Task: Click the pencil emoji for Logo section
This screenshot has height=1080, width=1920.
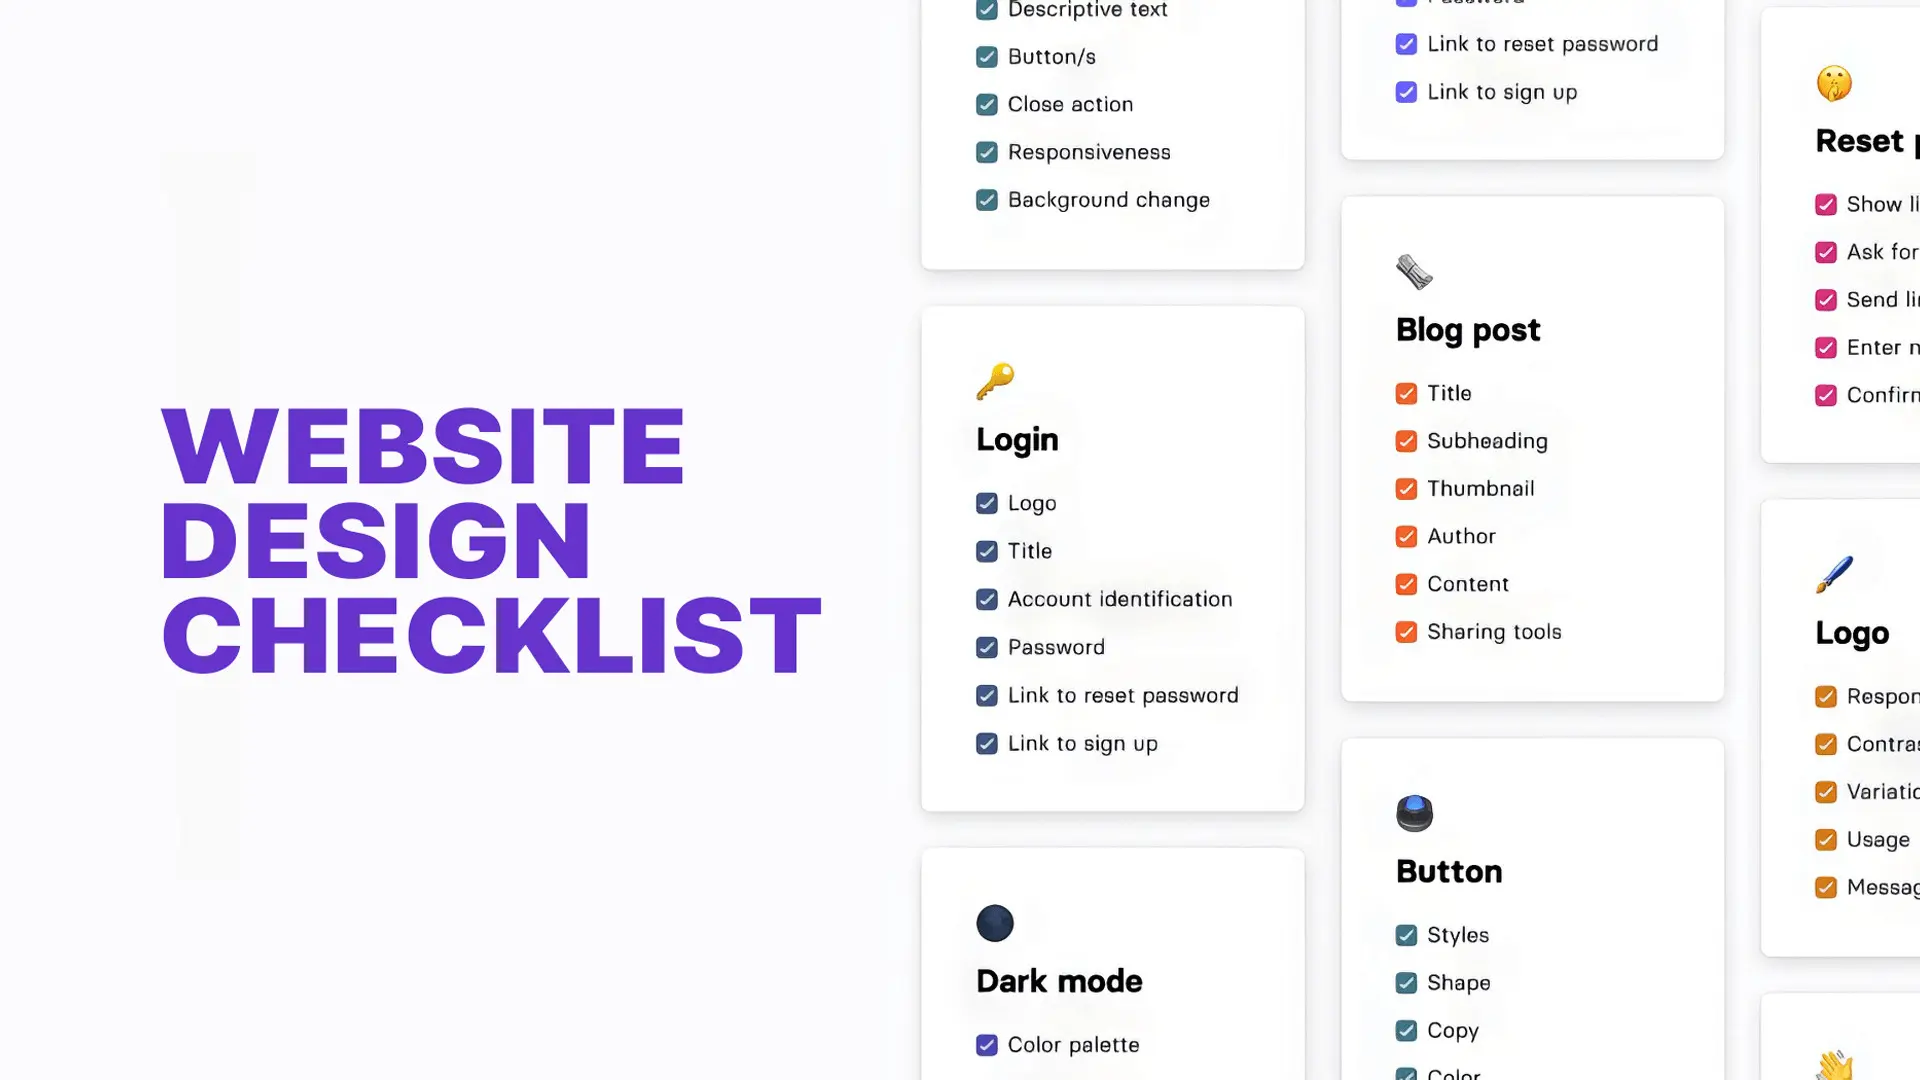Action: tap(1833, 574)
